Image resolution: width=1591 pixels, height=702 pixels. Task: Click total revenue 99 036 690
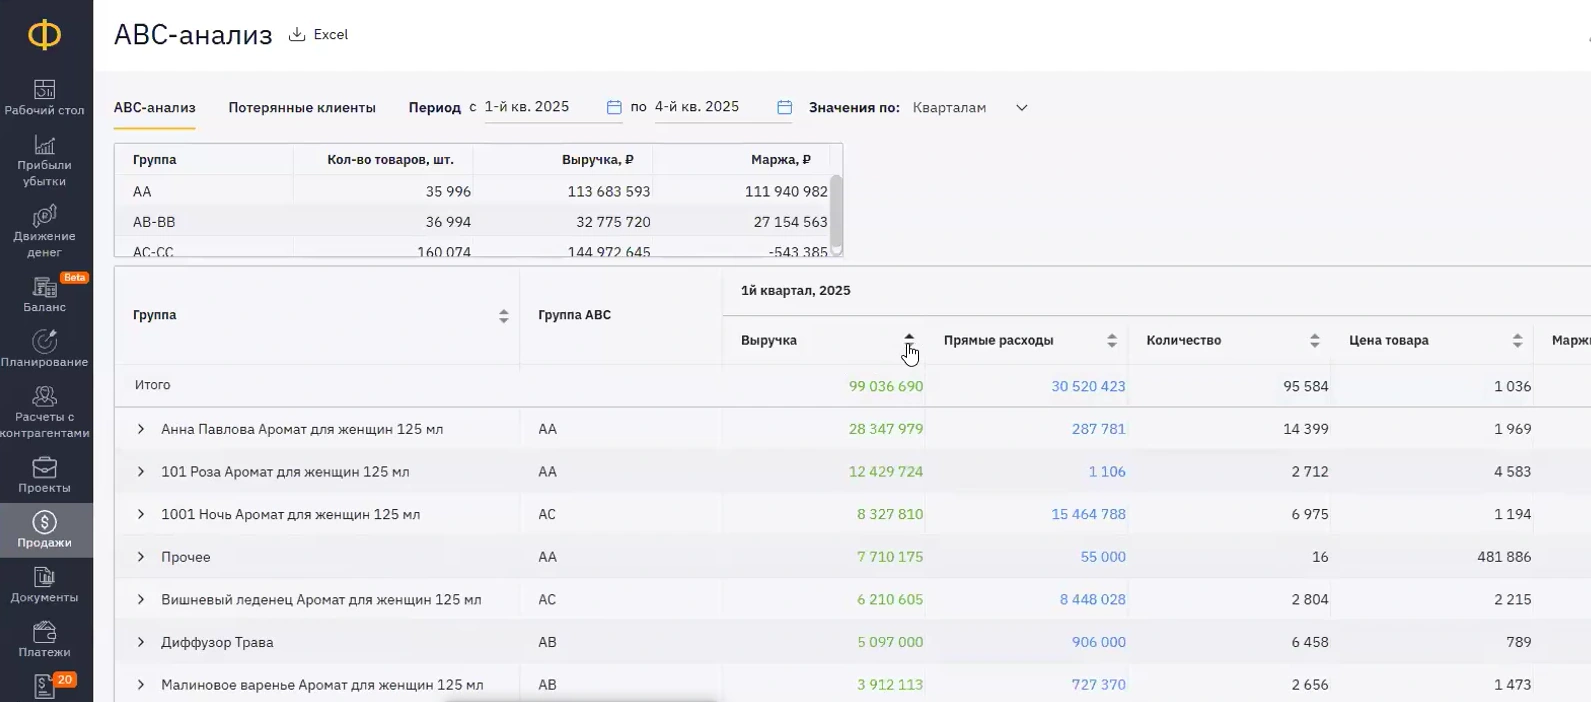[x=886, y=386]
